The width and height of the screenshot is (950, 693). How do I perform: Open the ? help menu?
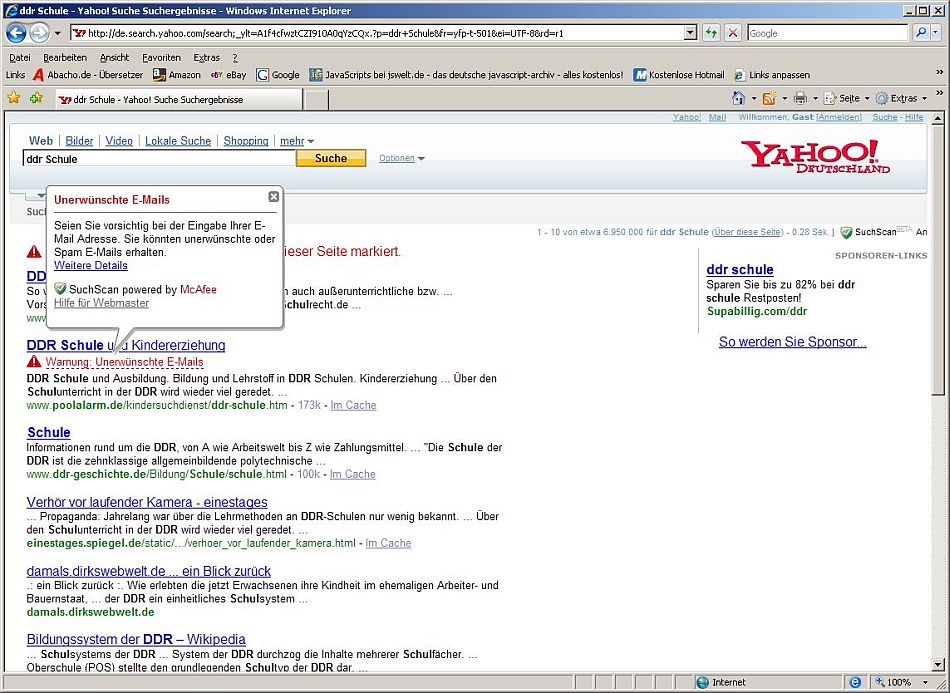(x=235, y=58)
